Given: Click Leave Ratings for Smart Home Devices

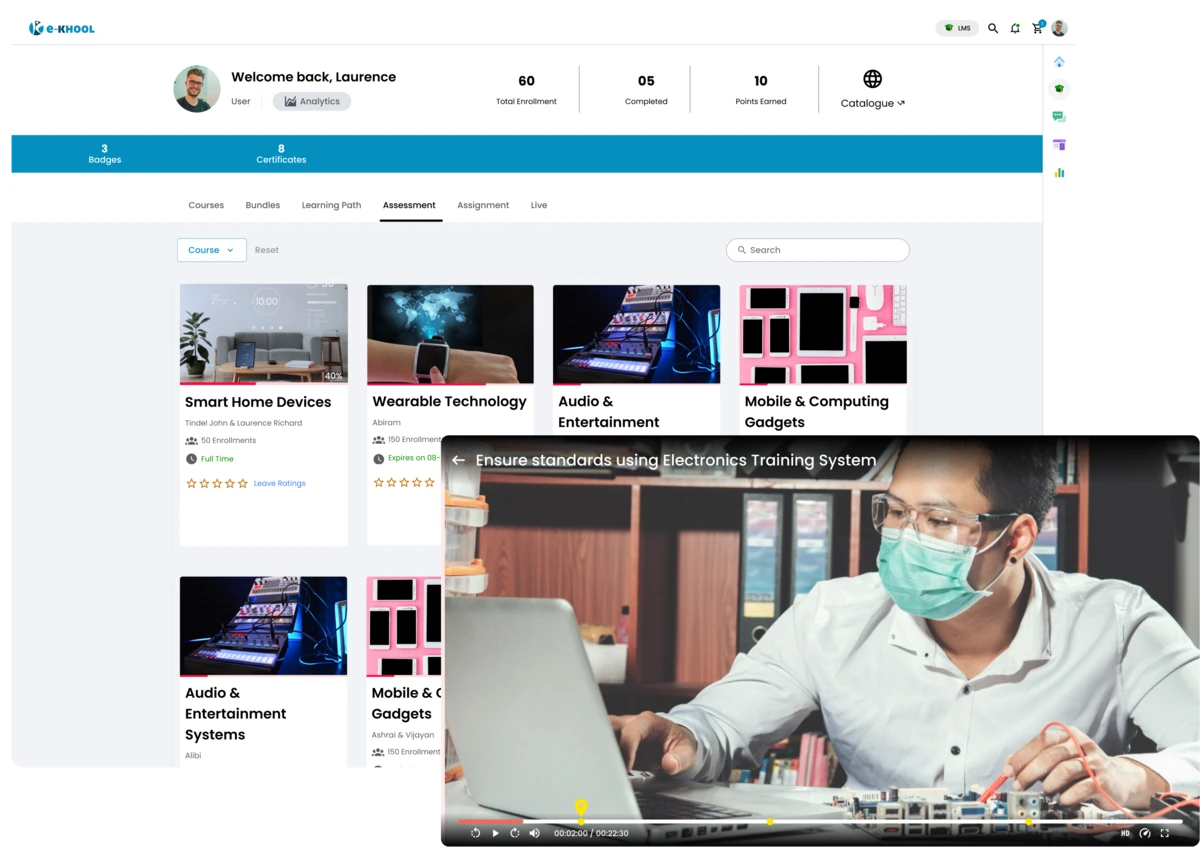Looking at the screenshot, I should tap(279, 483).
